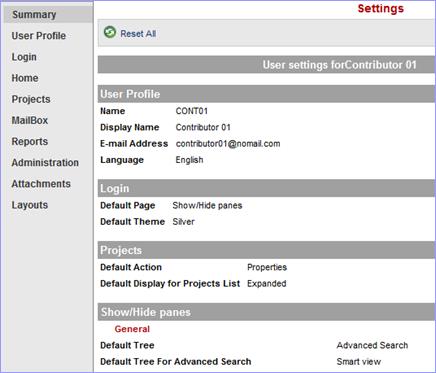Screen dimensions: 436x373
Task: Click the Show/Hide panes section header
Action: point(266,312)
